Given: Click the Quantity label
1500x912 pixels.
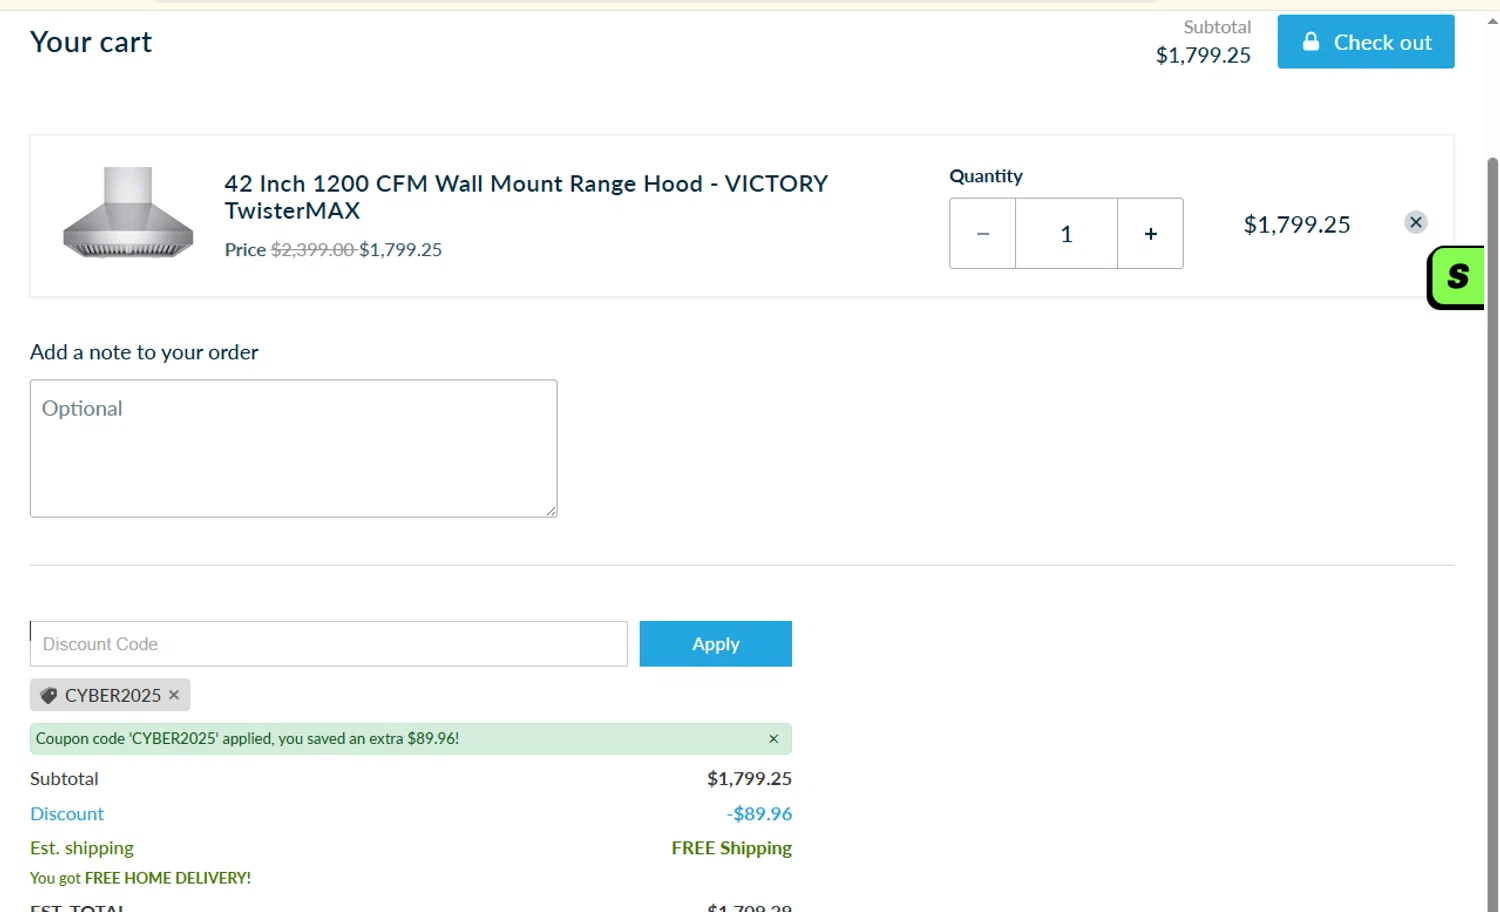Looking at the screenshot, I should click(986, 176).
